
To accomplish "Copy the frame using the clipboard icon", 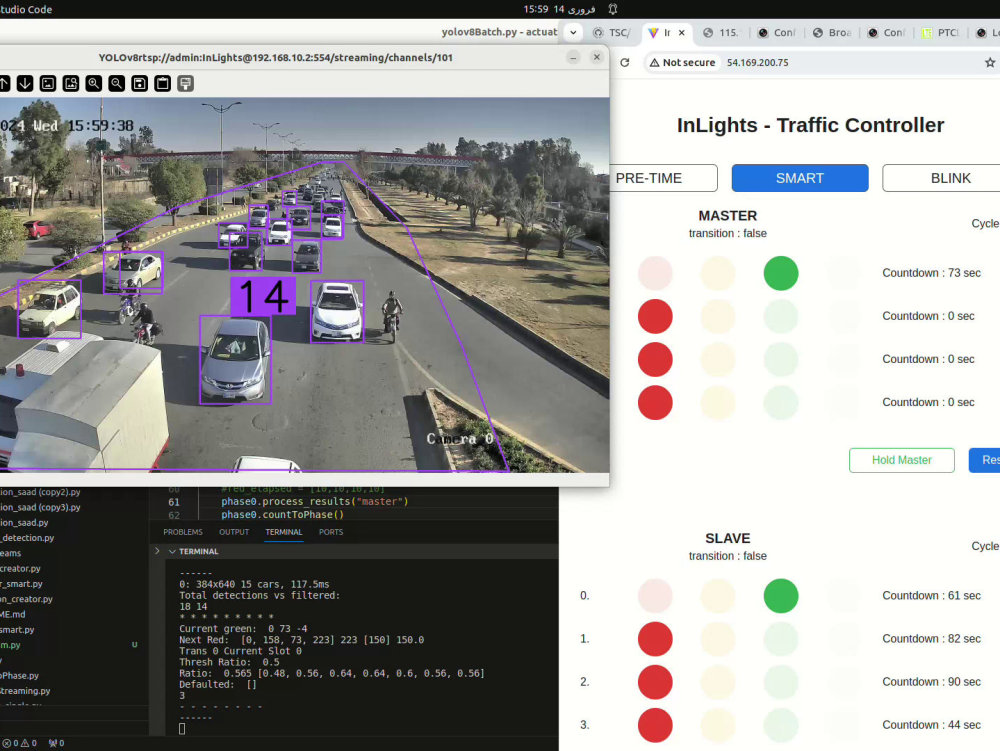I will coord(161,83).
